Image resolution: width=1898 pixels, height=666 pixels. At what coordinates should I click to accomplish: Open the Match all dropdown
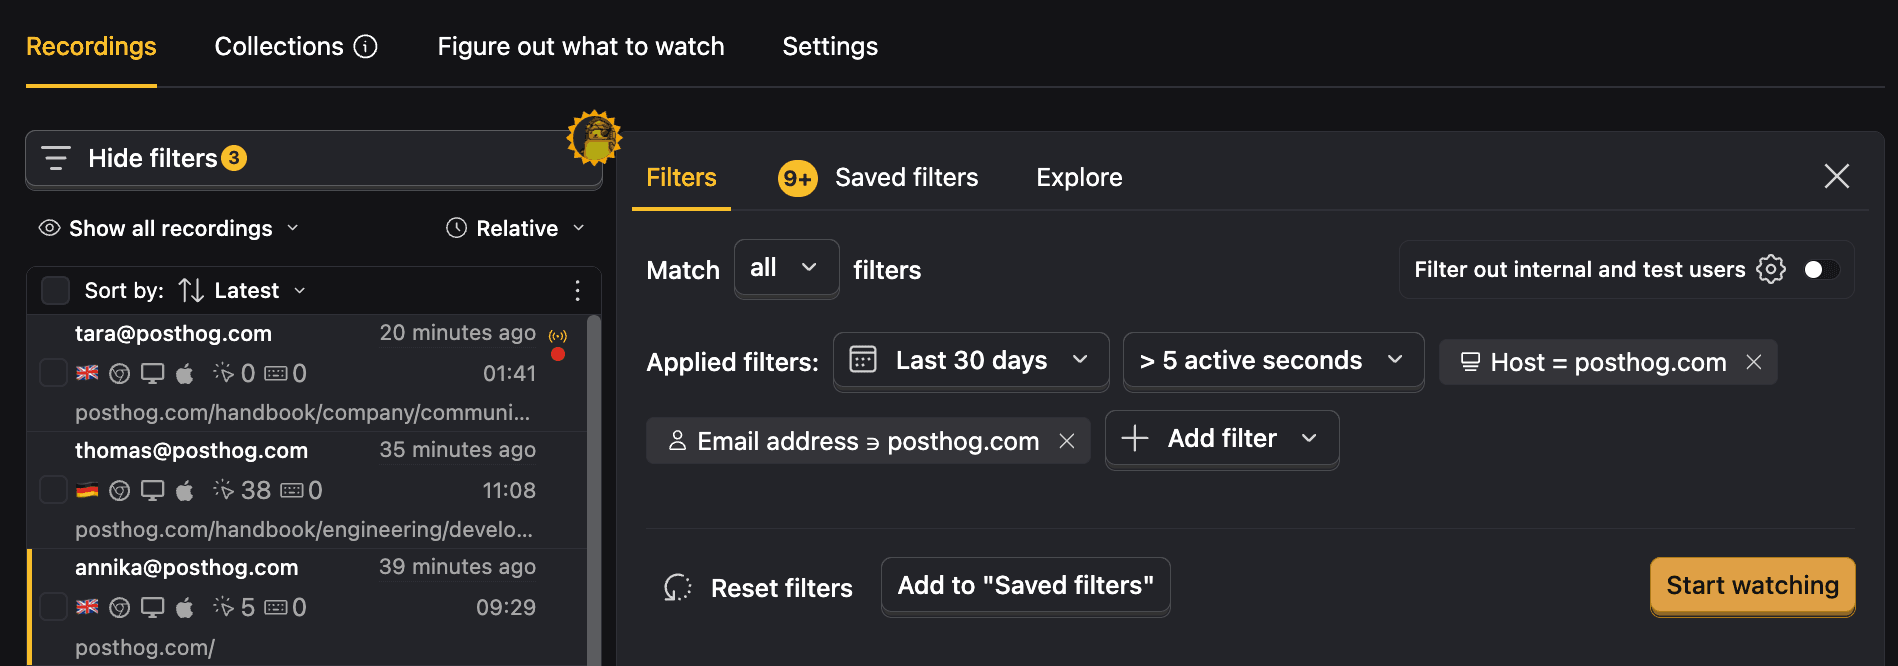coord(786,268)
